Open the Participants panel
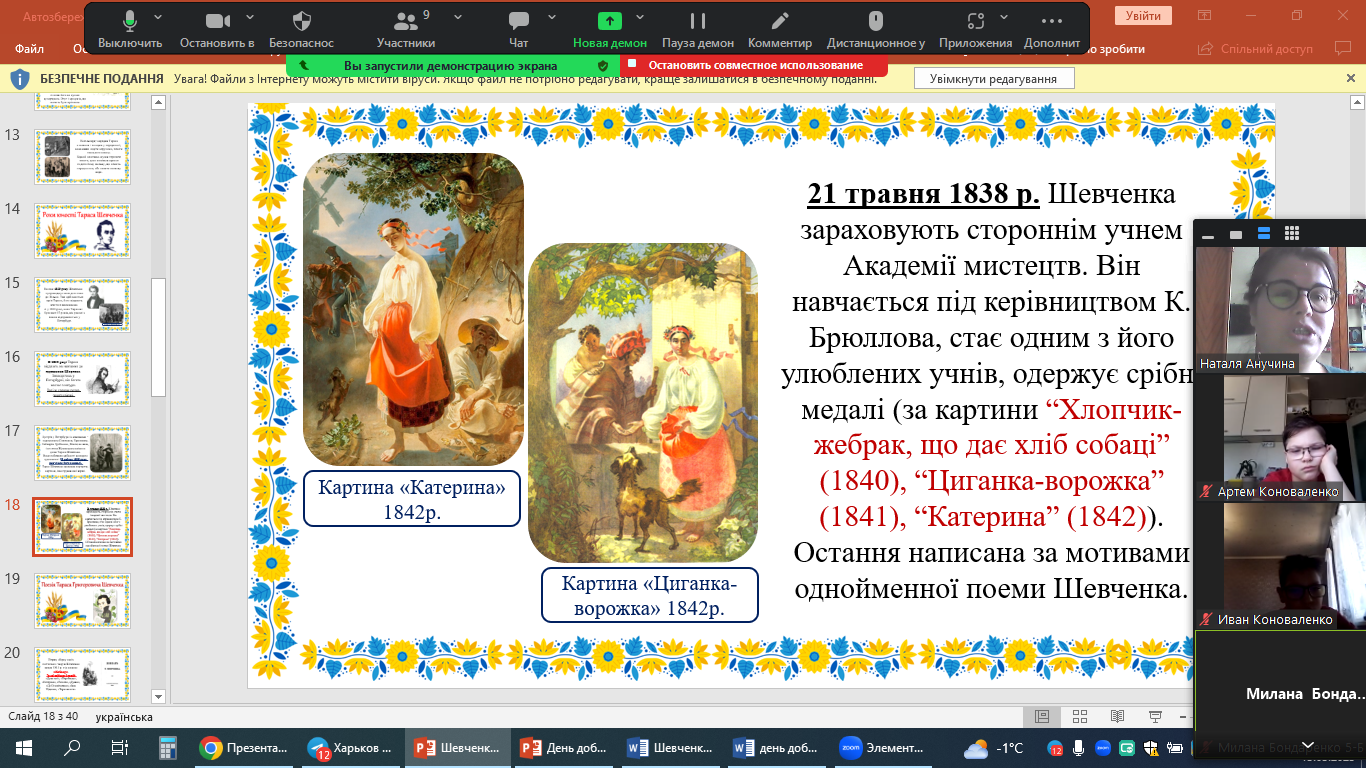The height and width of the screenshot is (768, 1366). (x=406, y=29)
